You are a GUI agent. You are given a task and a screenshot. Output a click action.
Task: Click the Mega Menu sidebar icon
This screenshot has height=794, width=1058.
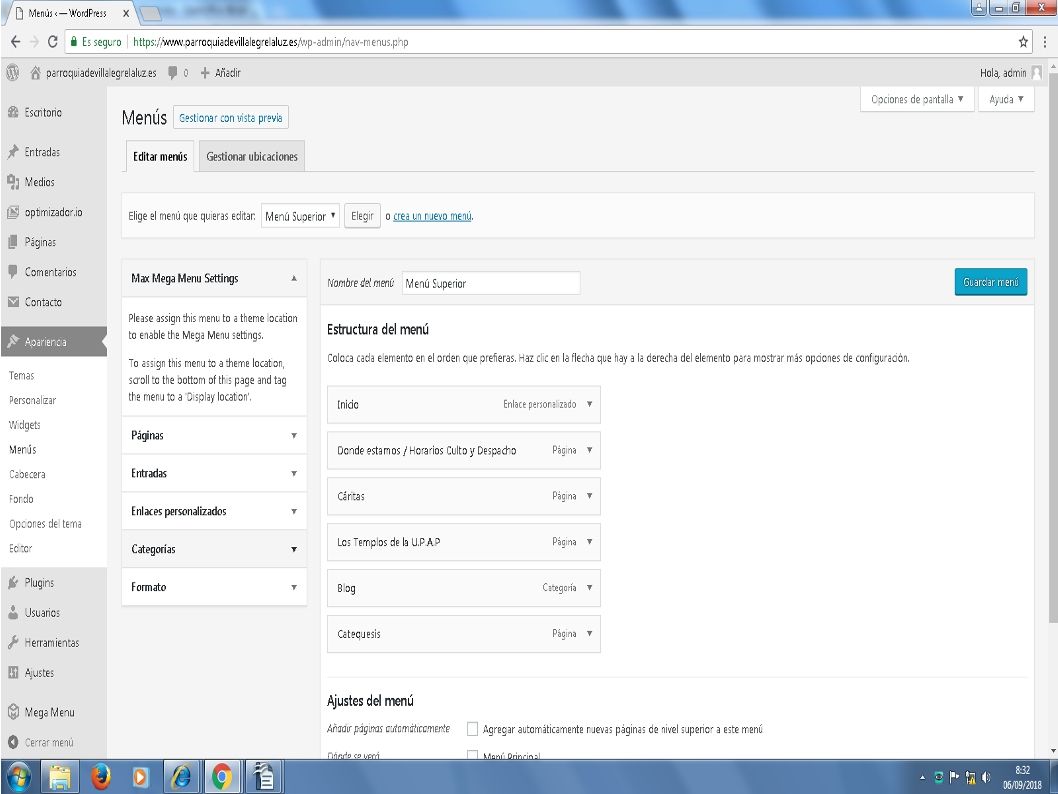[13, 712]
